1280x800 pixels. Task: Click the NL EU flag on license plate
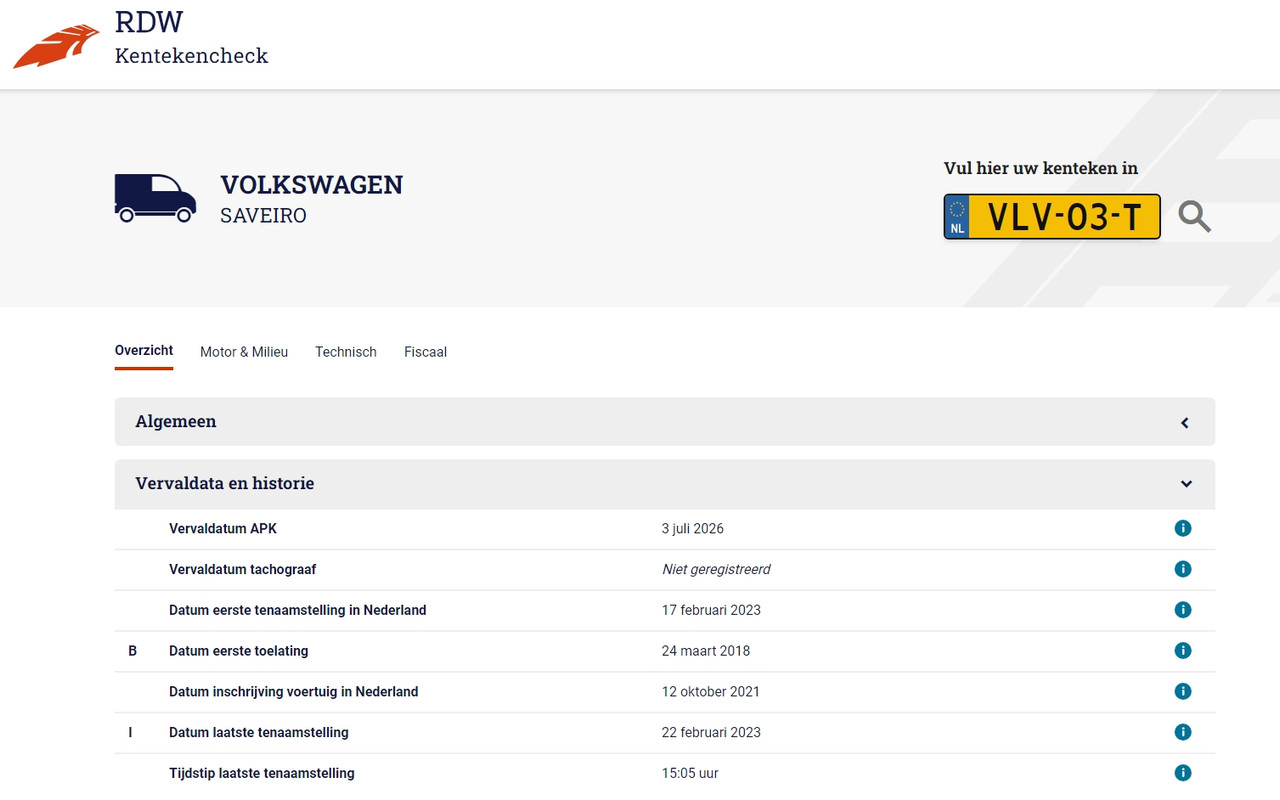point(957,217)
